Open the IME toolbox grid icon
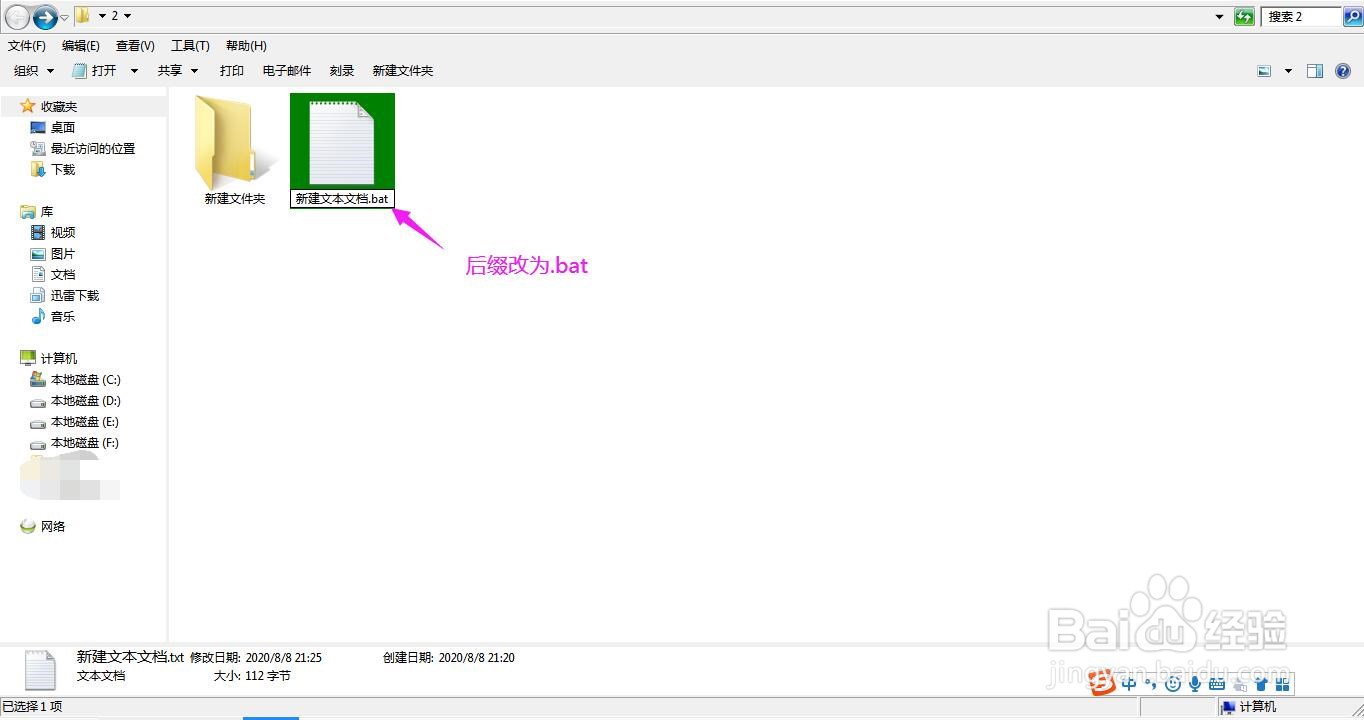The height and width of the screenshot is (720, 1364). (x=1282, y=684)
